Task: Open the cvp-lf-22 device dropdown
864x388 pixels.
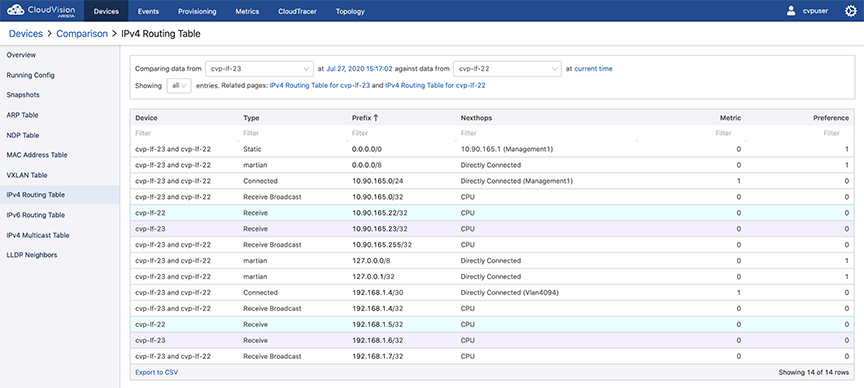Action: click(507, 69)
